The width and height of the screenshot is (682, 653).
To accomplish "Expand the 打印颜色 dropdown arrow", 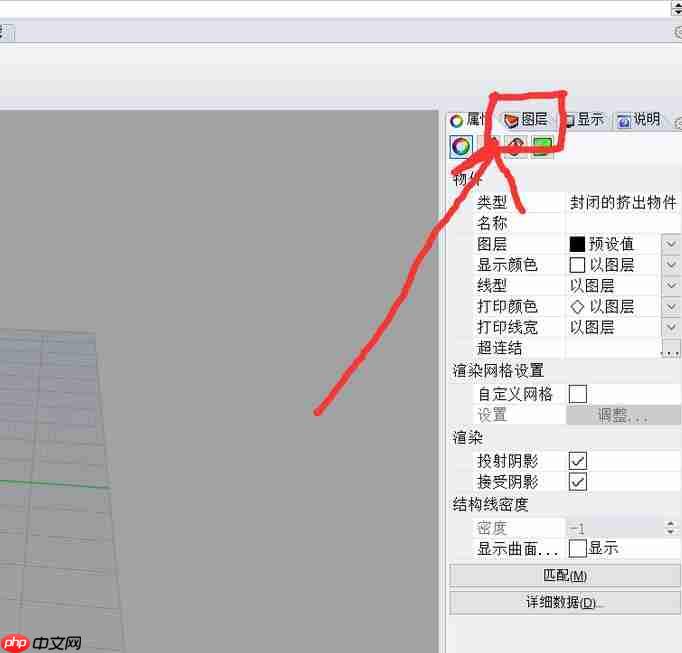I will [670, 306].
